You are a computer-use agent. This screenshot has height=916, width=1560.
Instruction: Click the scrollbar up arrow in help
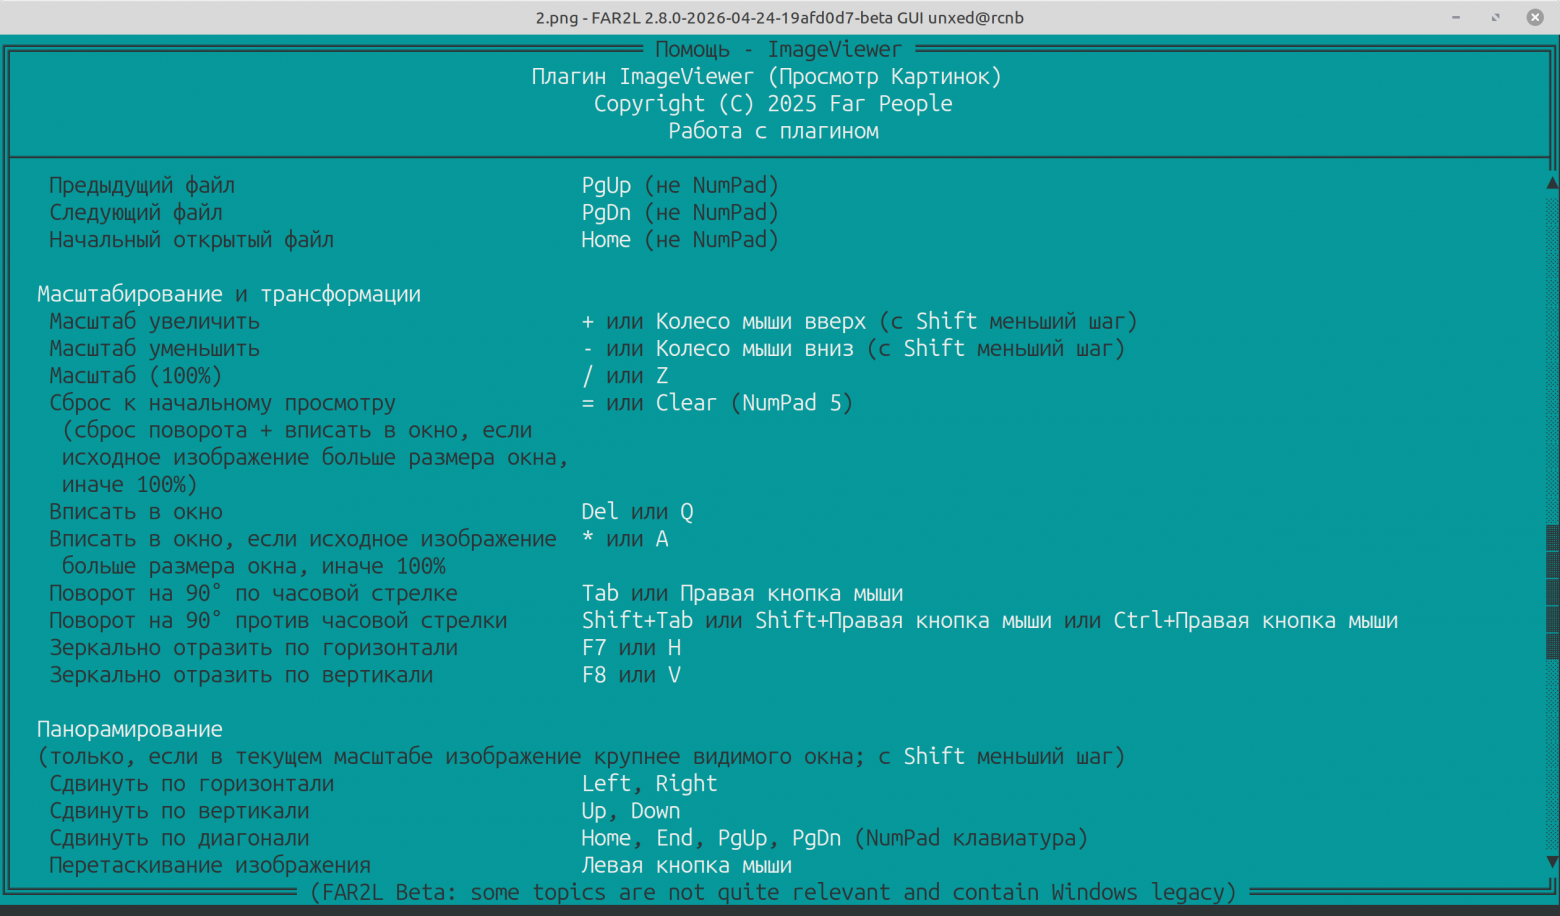point(1552,184)
